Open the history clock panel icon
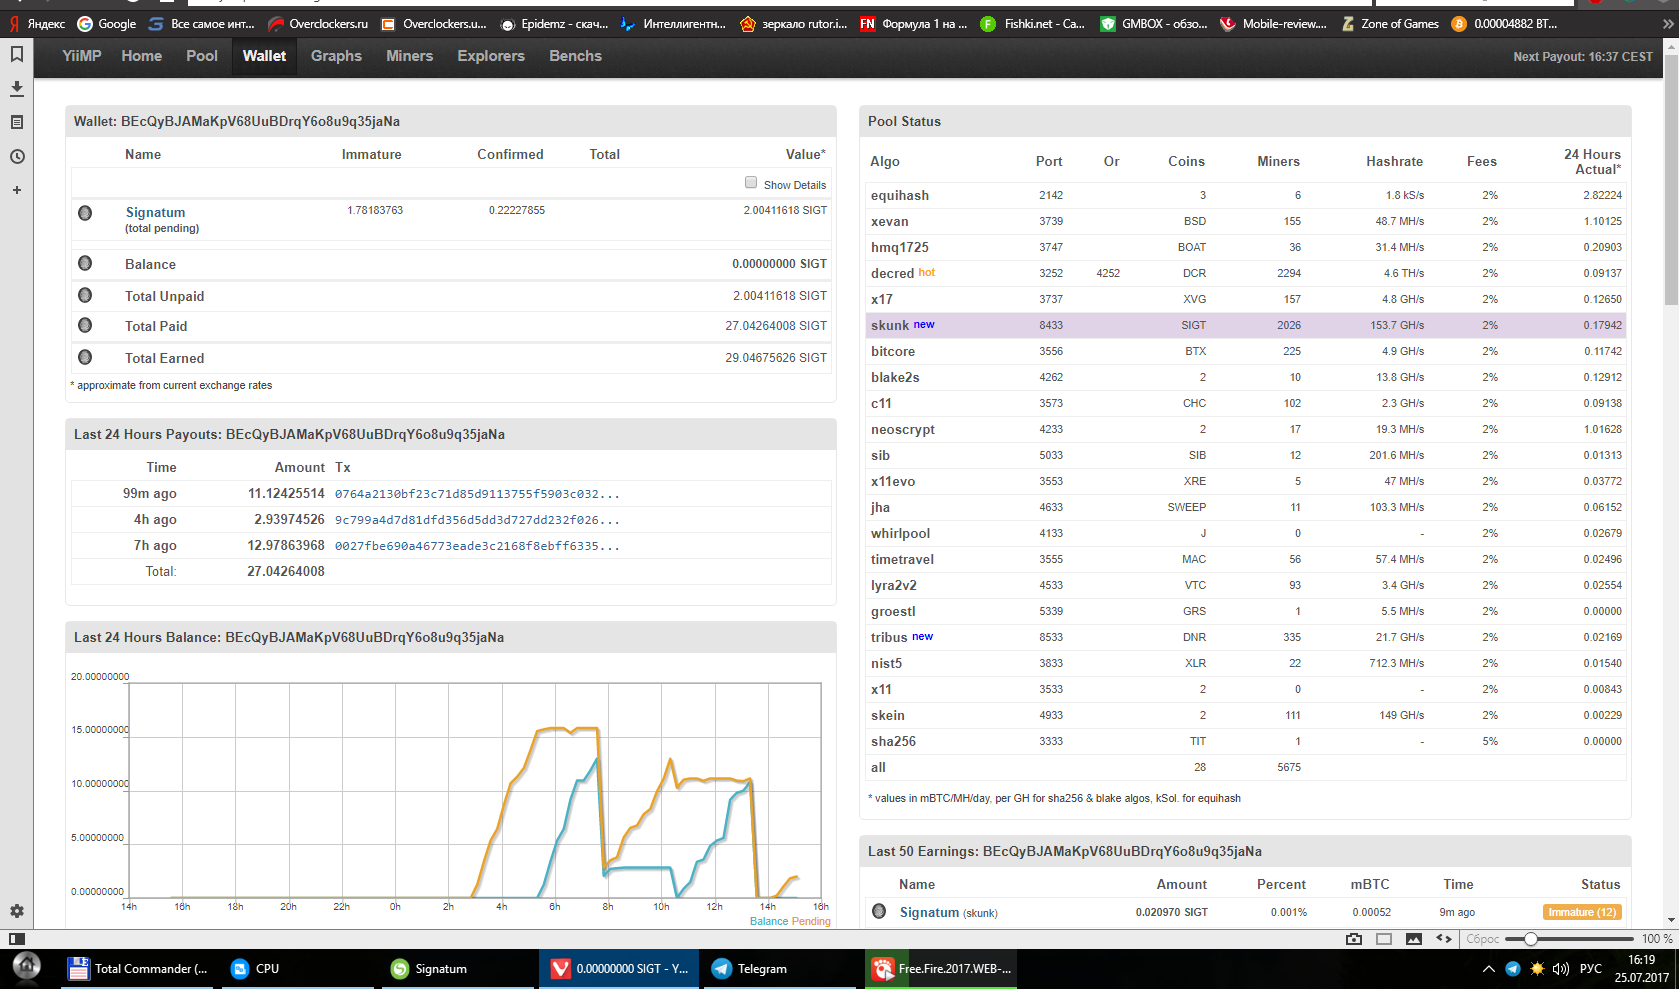1679x989 pixels. click(x=17, y=157)
